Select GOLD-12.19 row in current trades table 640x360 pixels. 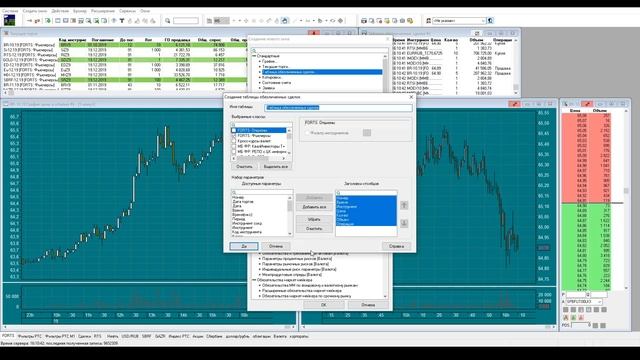tap(124, 60)
